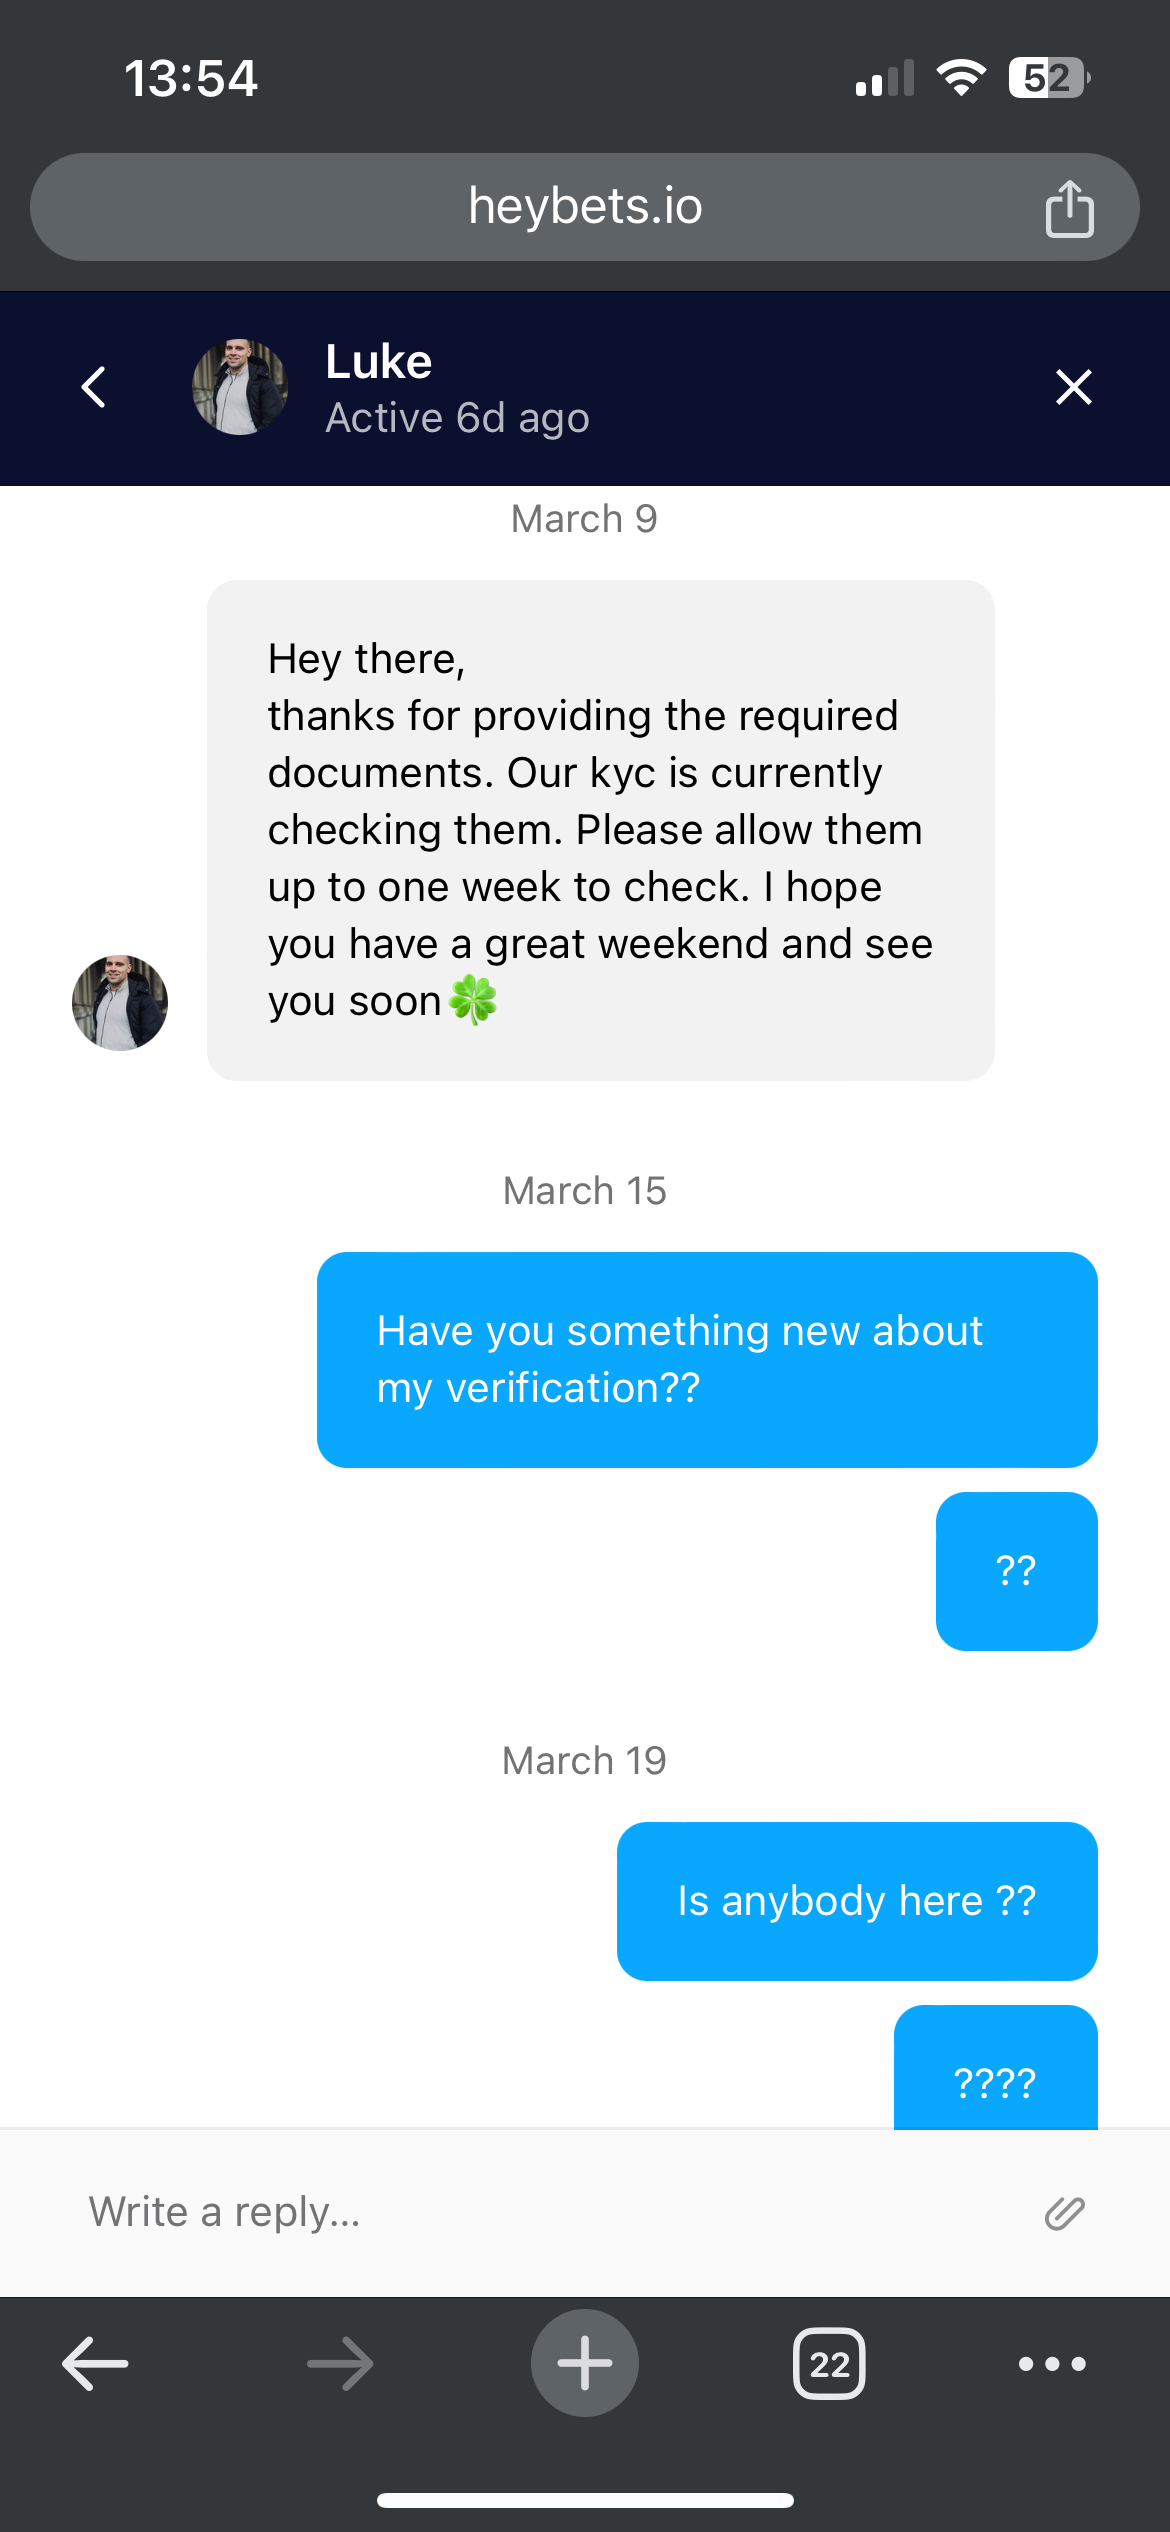Screen dimensions: 1170x2532
Task: Tap Luke's avatar beside the KYC message
Action: point(120,1002)
